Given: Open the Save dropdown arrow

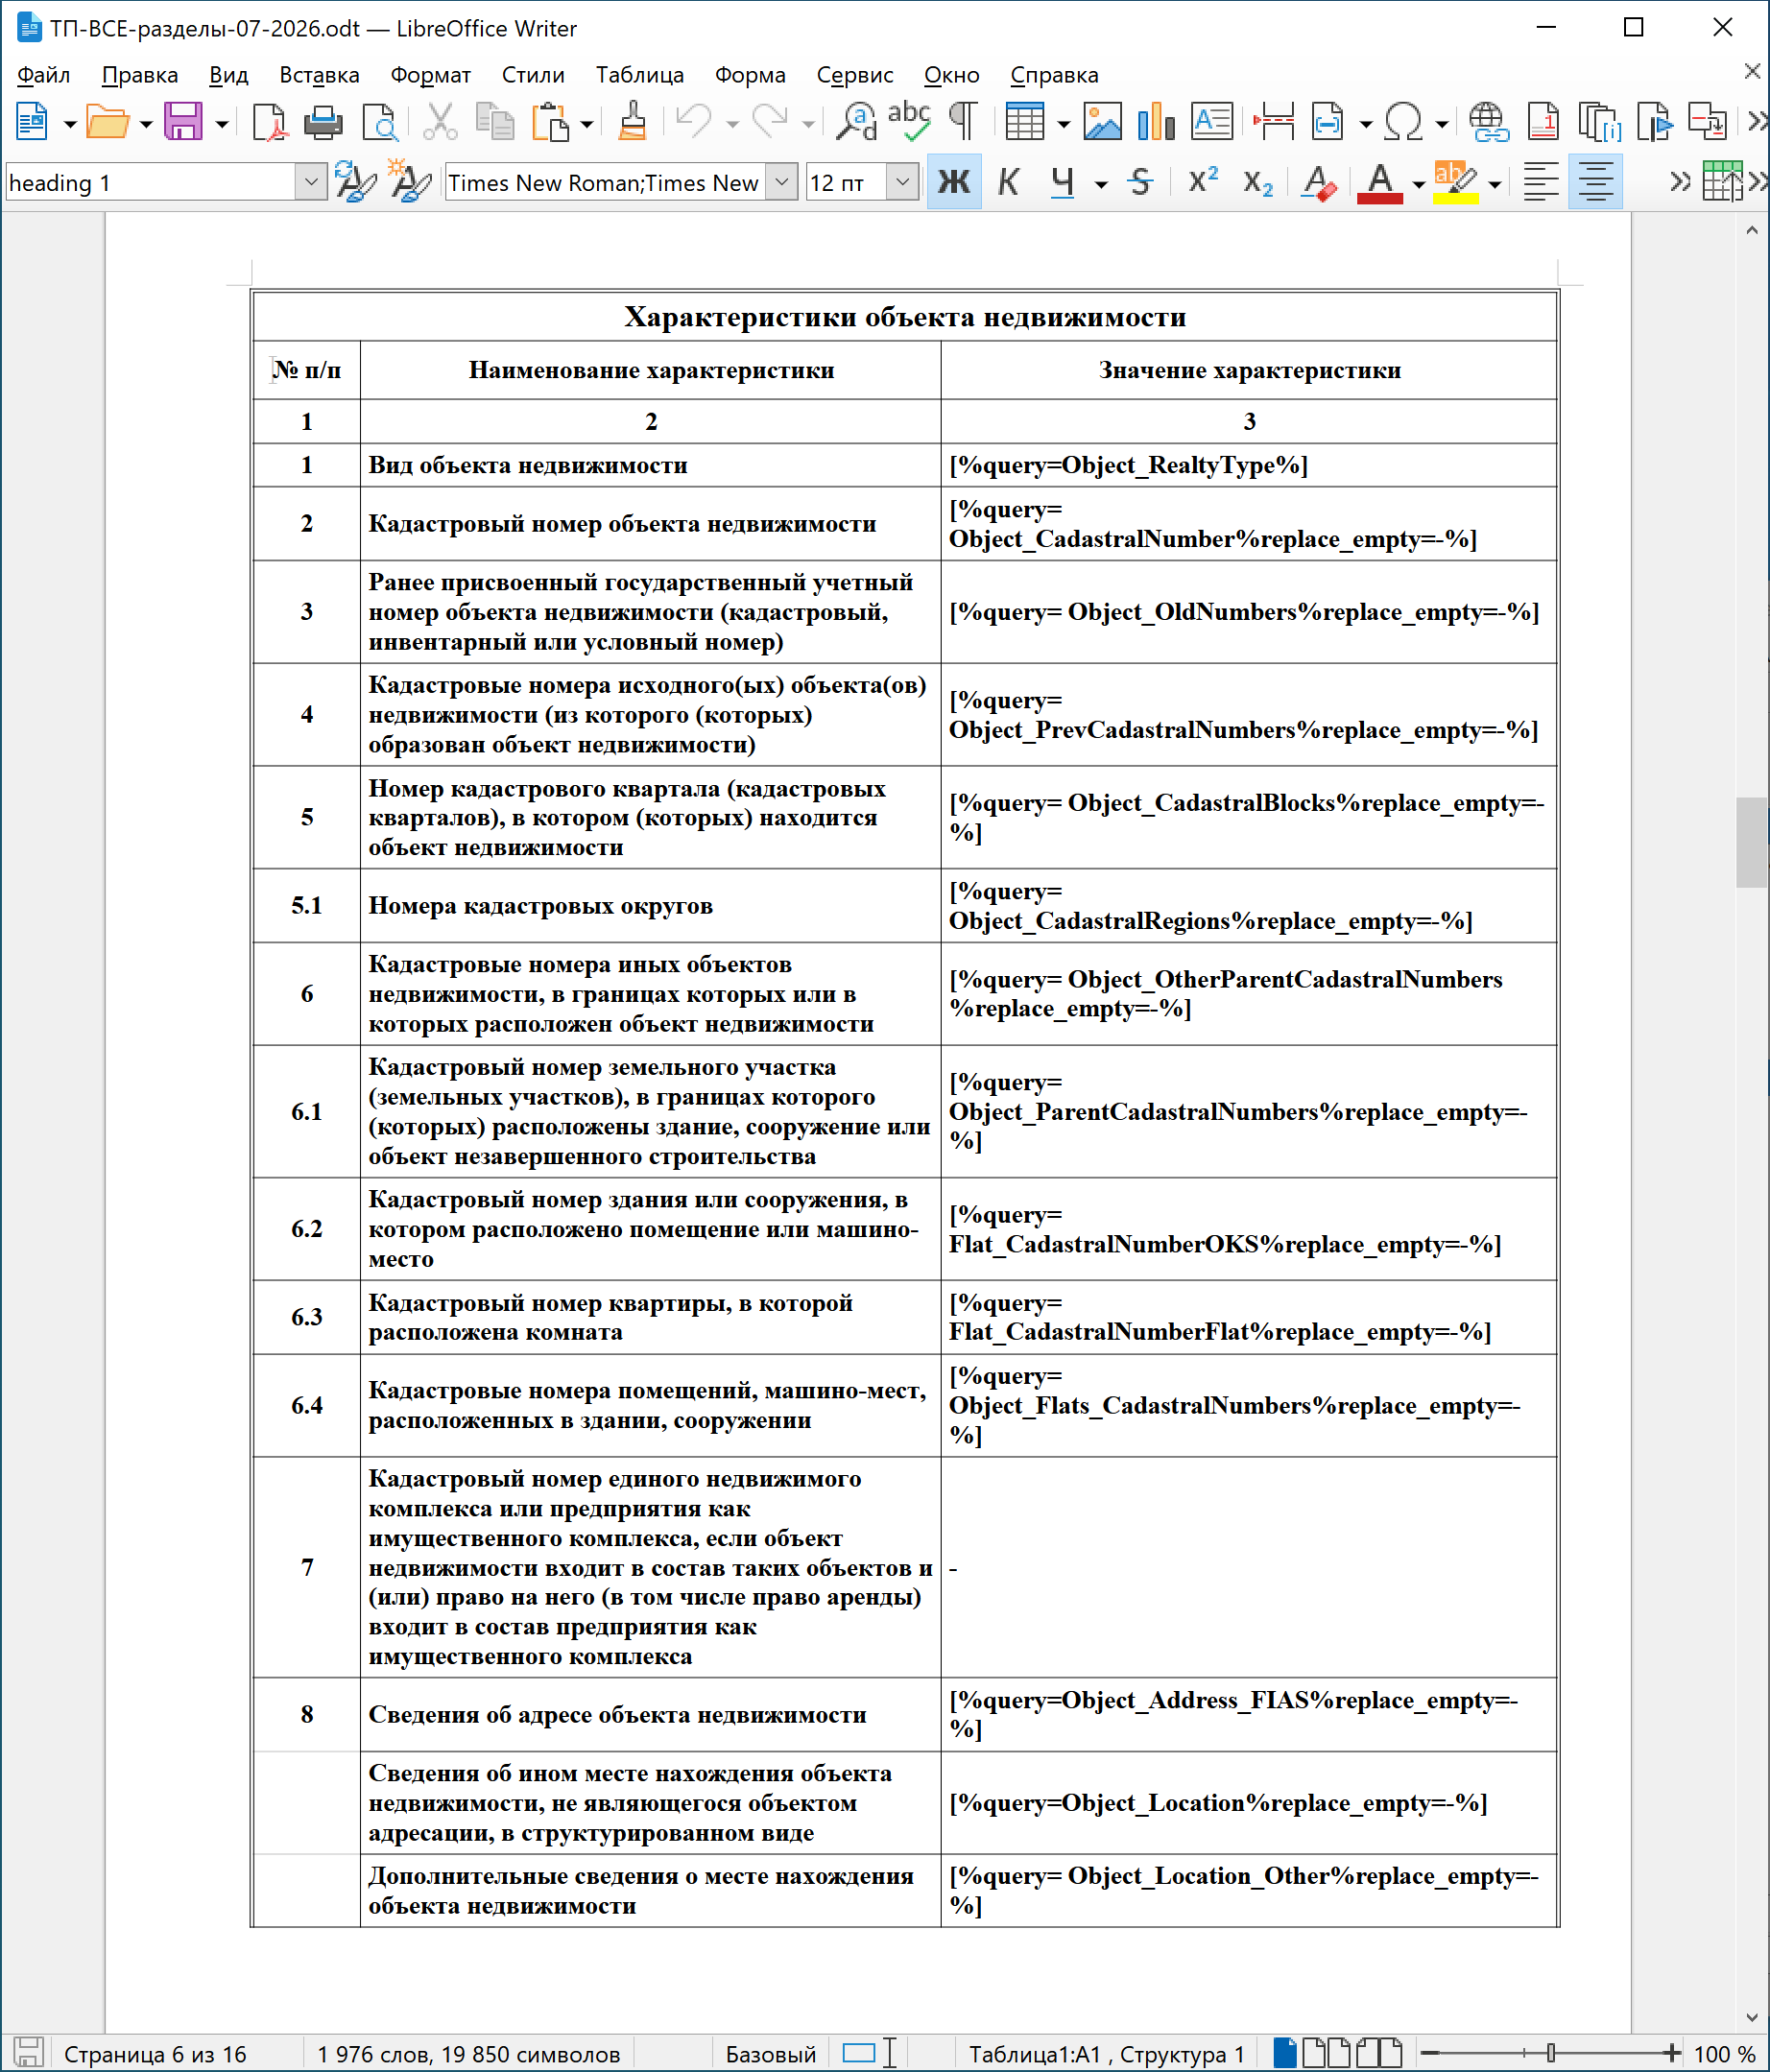Looking at the screenshot, I should [222, 124].
